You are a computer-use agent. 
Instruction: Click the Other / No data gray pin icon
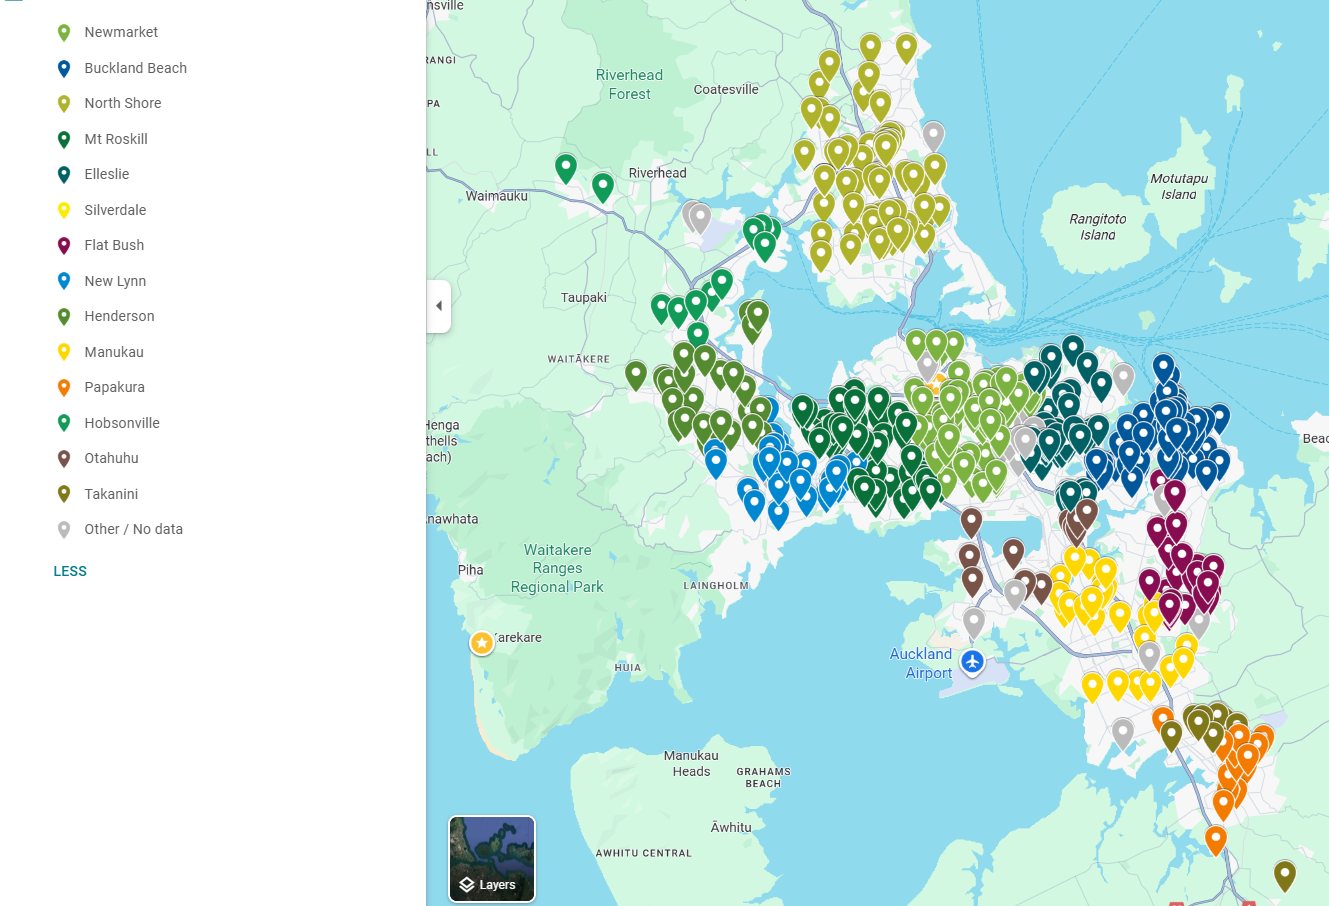click(64, 529)
